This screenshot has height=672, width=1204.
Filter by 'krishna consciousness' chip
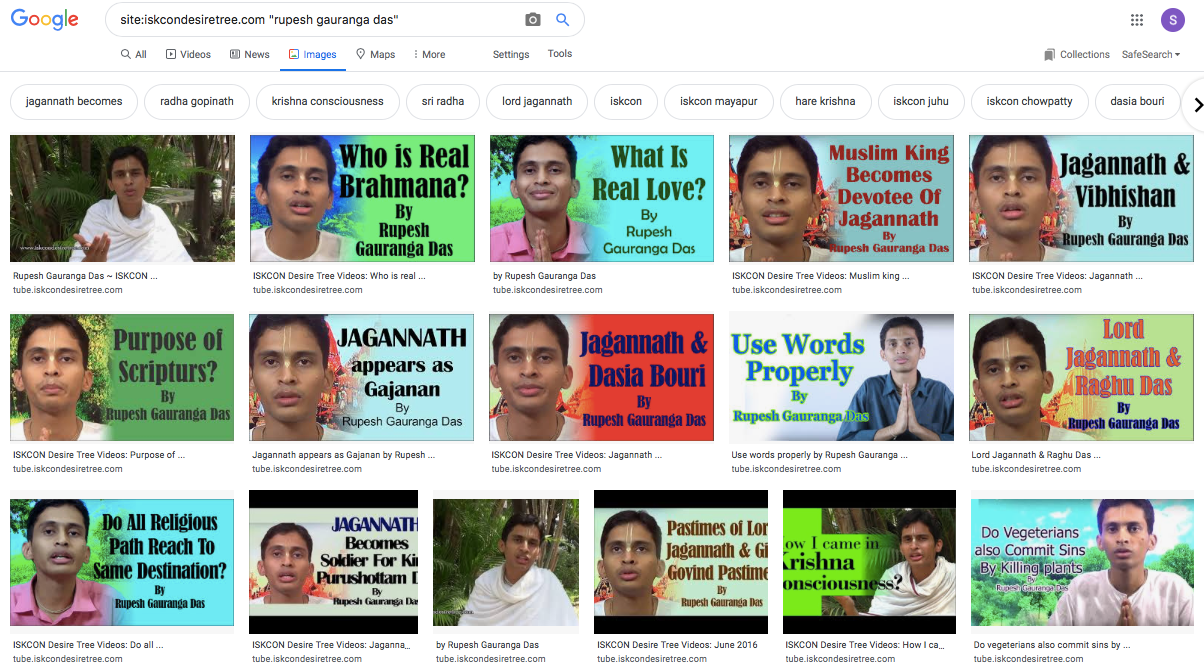[x=328, y=101]
